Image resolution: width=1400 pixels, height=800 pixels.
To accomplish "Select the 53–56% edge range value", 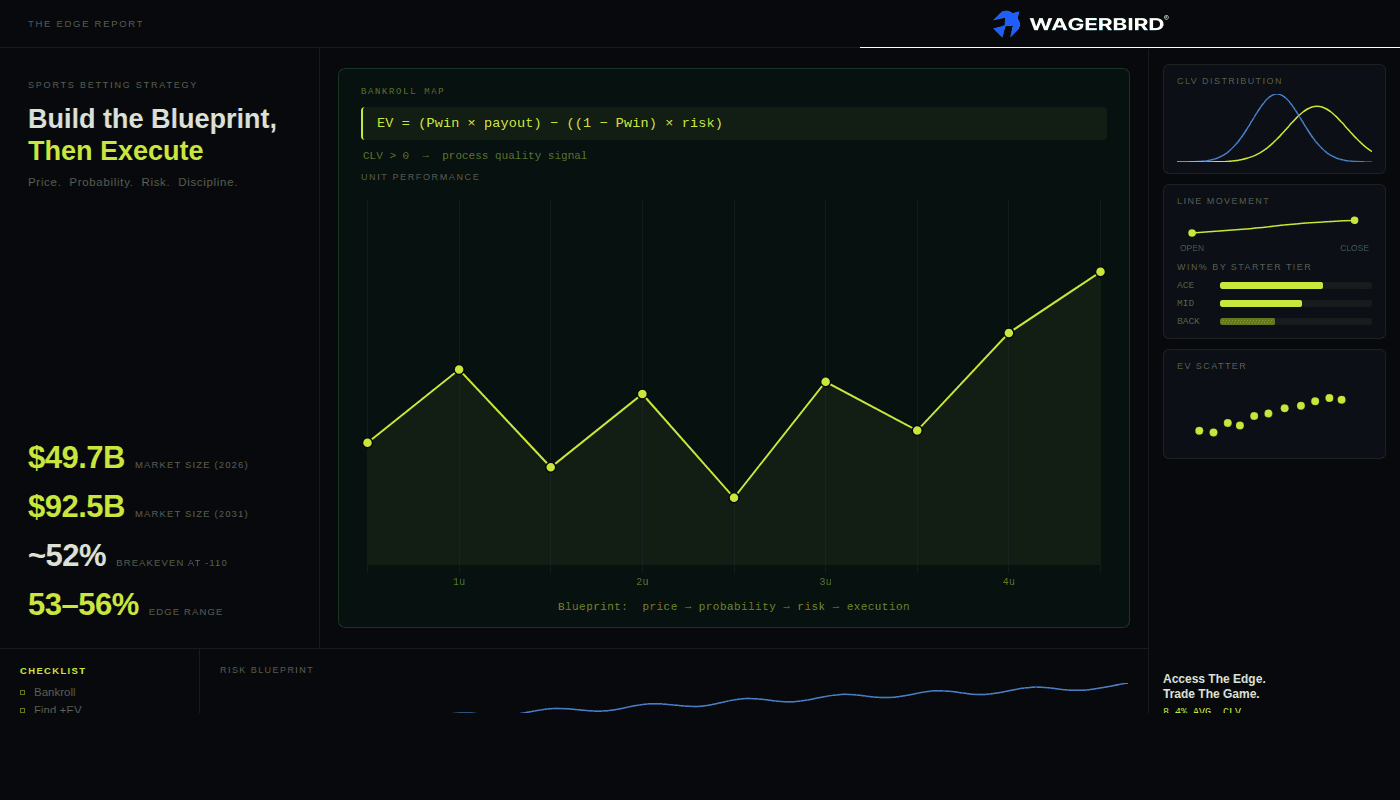I will 83,604.
